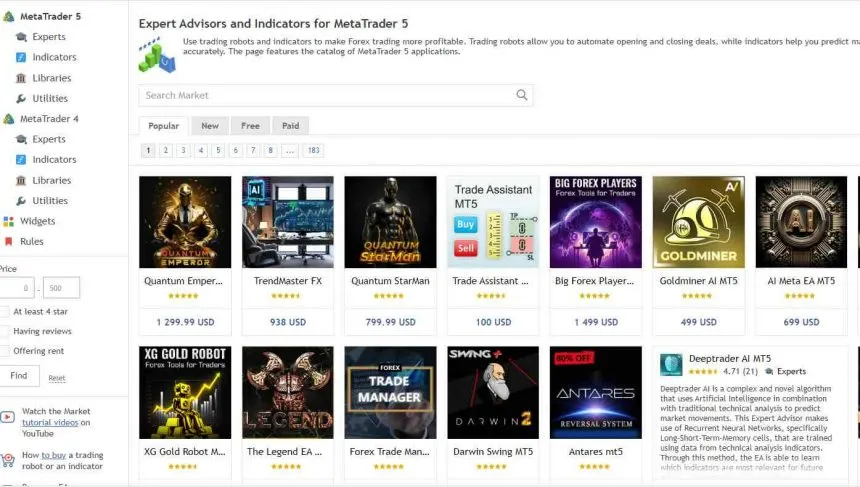The image size is (860, 487).
Task: Click the MetaTrader 5 Indicators icon
Action: 21,57
